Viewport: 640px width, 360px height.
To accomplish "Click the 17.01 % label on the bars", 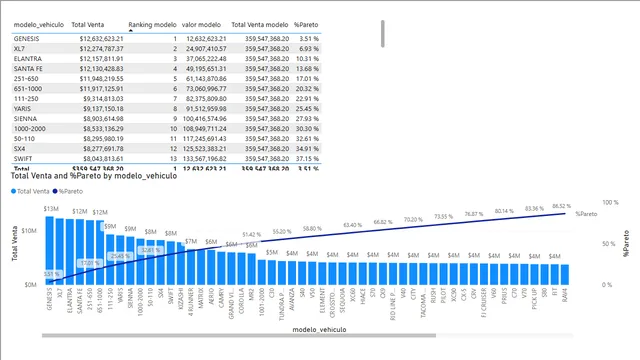I will [90, 263].
